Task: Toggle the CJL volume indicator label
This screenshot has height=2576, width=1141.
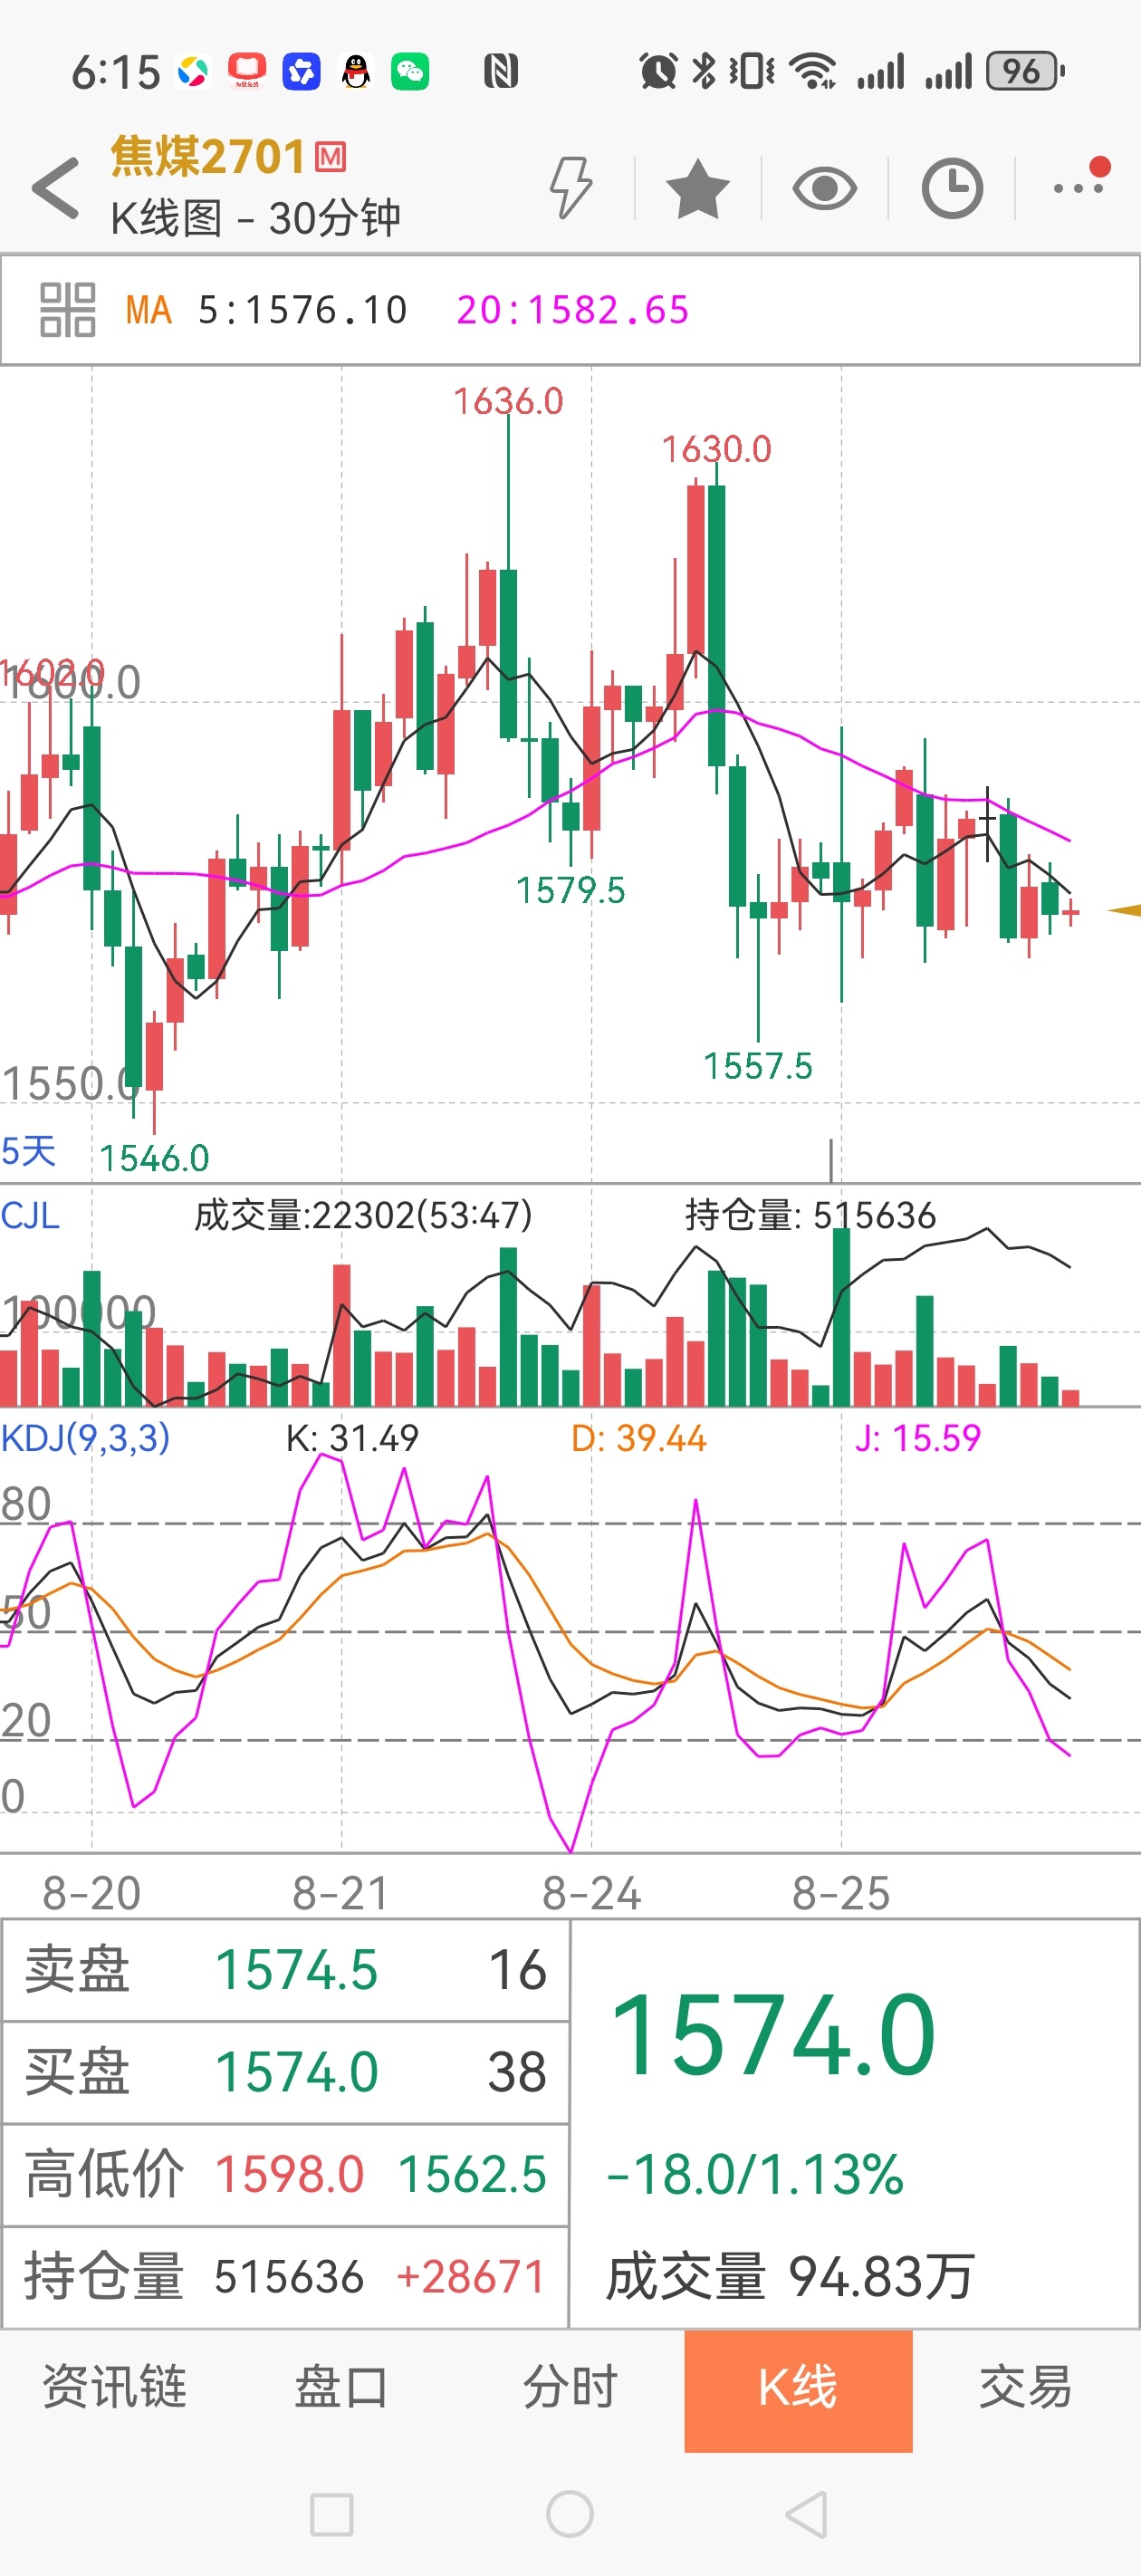Action: 30,1215
